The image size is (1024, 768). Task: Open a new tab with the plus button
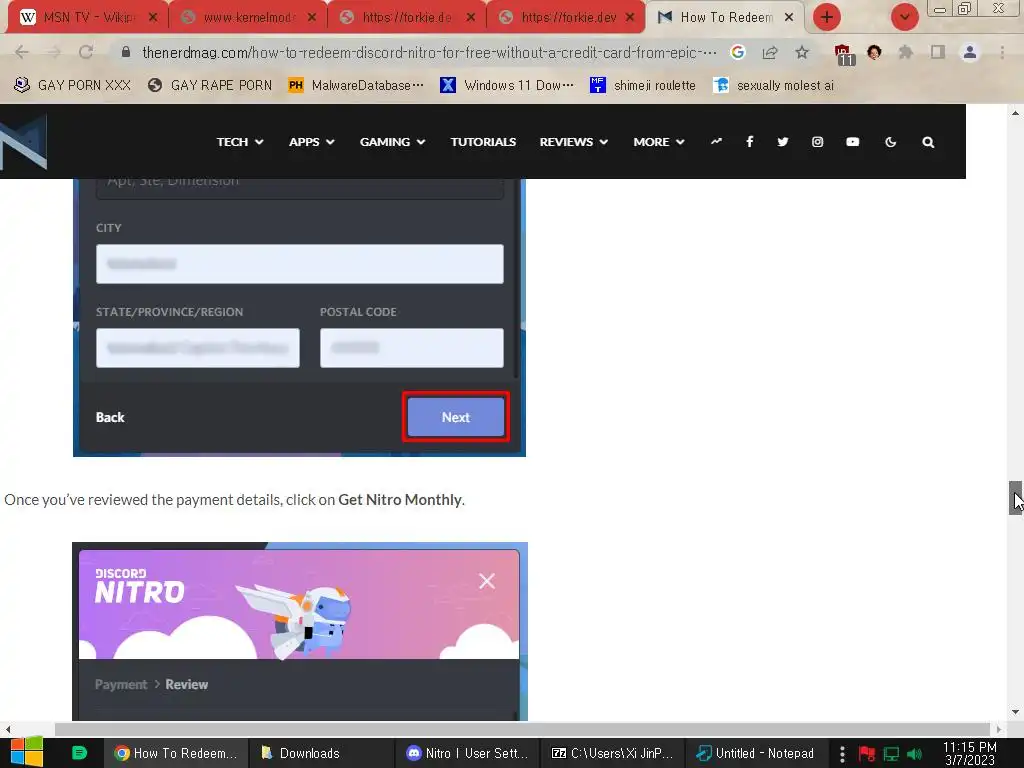point(827,18)
